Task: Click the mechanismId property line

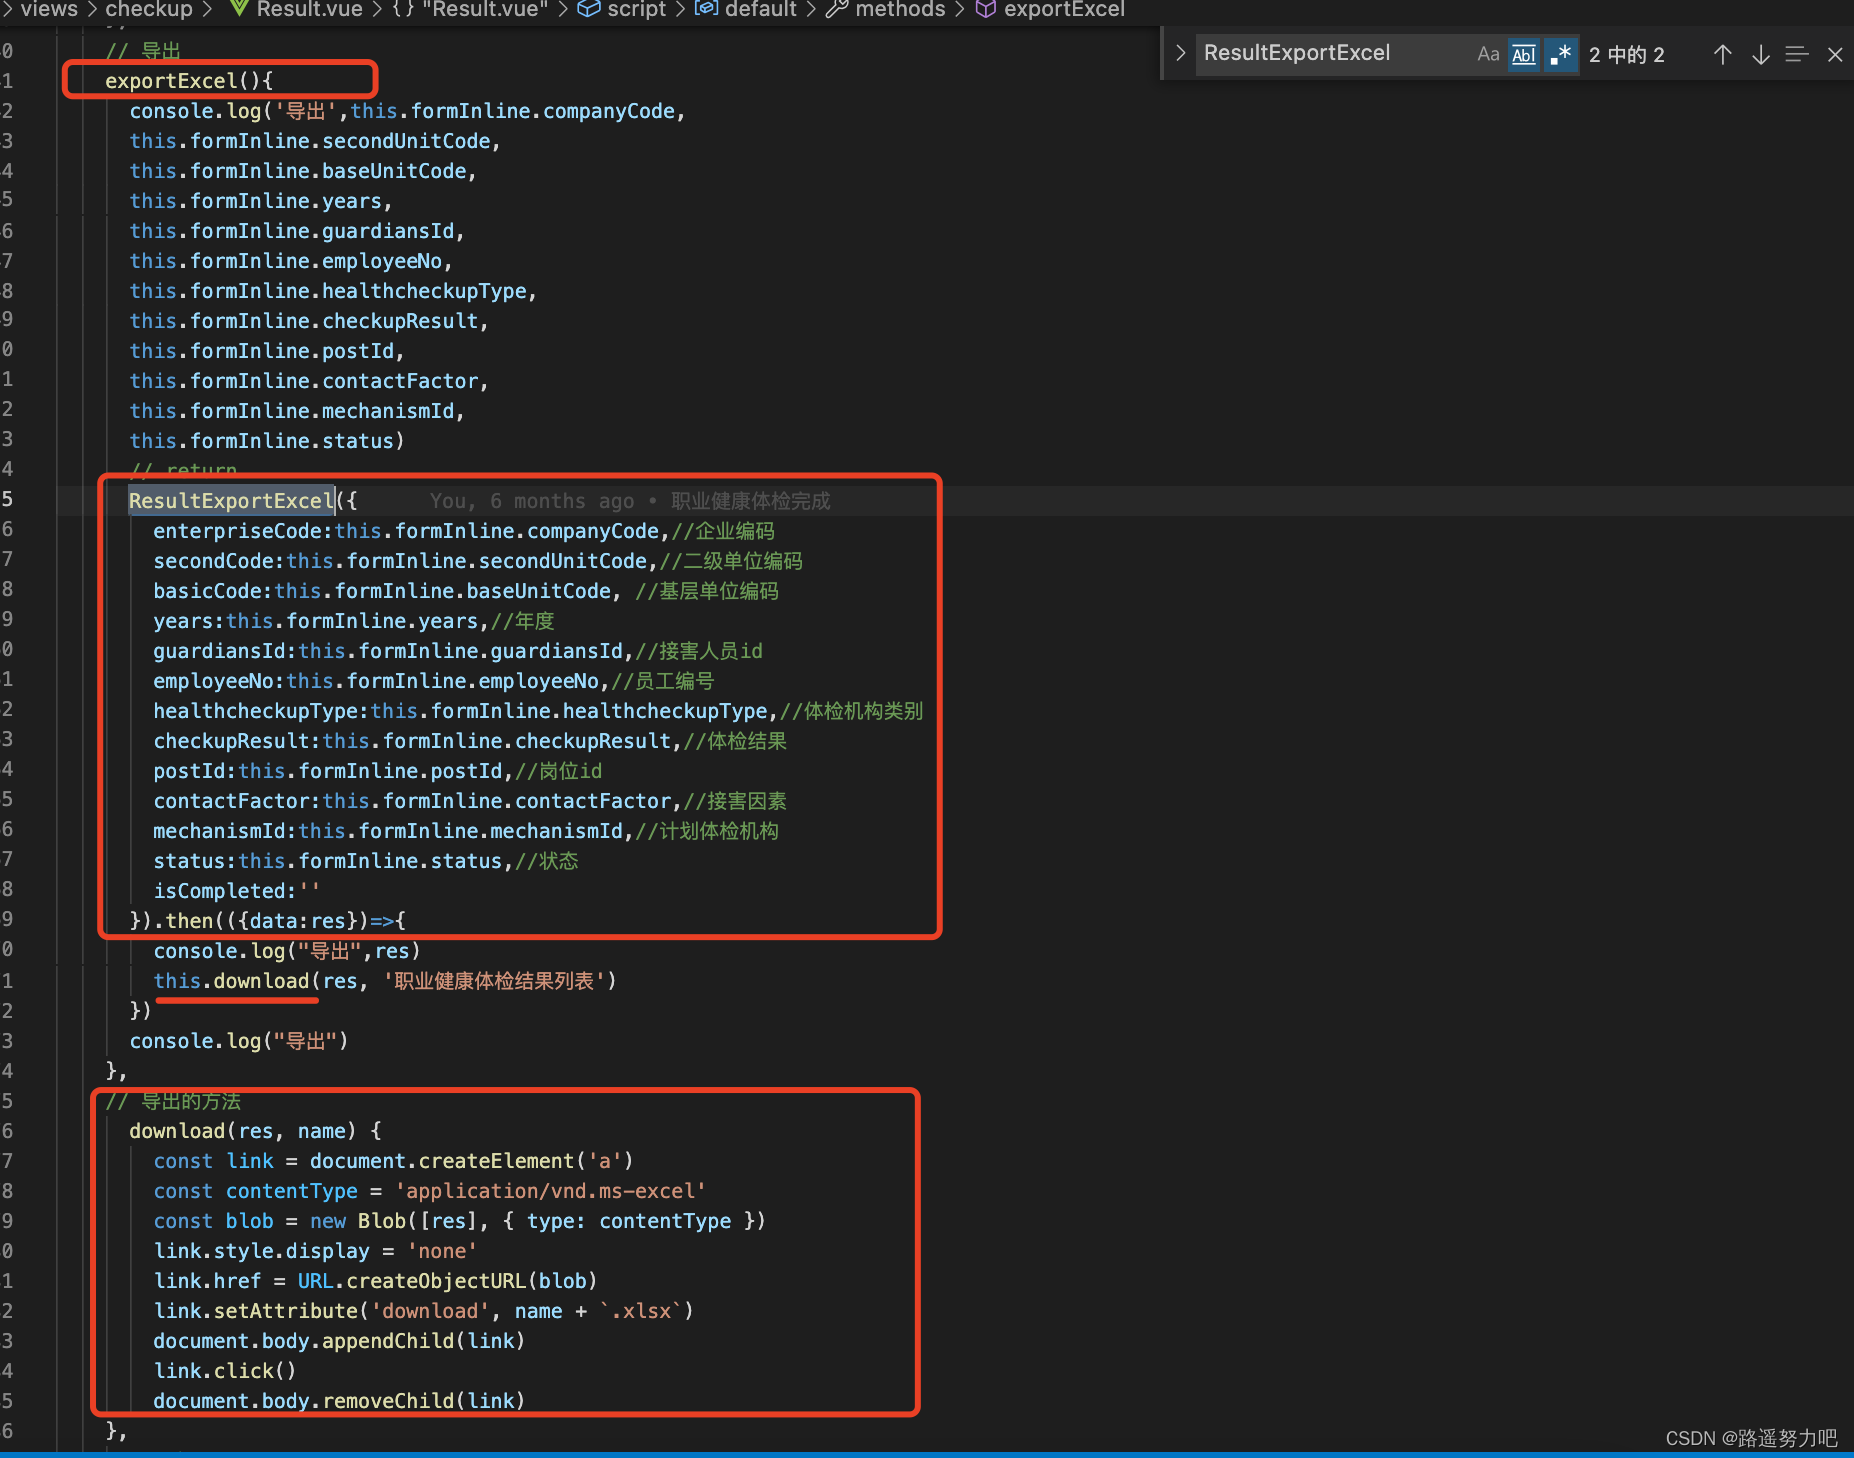Action: pyautogui.click(x=466, y=831)
